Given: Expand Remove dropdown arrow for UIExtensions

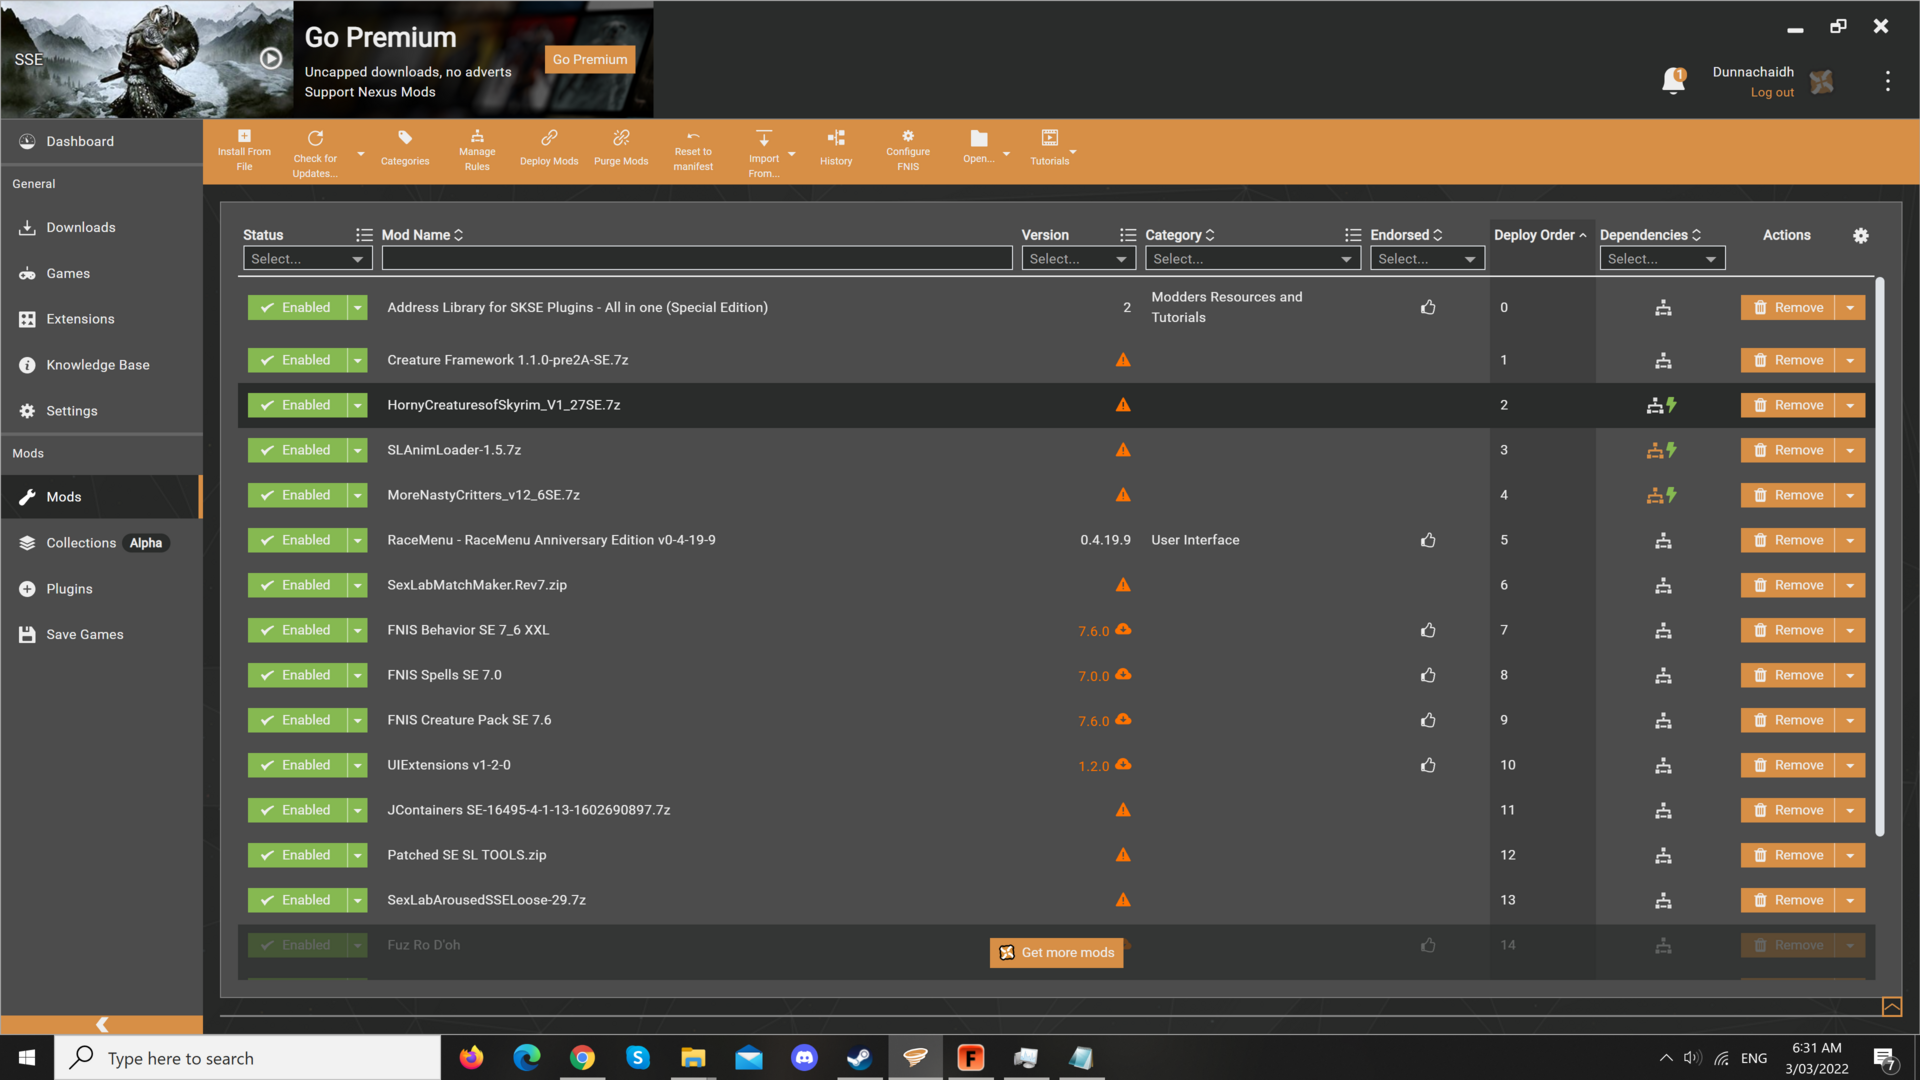Looking at the screenshot, I should point(1850,765).
